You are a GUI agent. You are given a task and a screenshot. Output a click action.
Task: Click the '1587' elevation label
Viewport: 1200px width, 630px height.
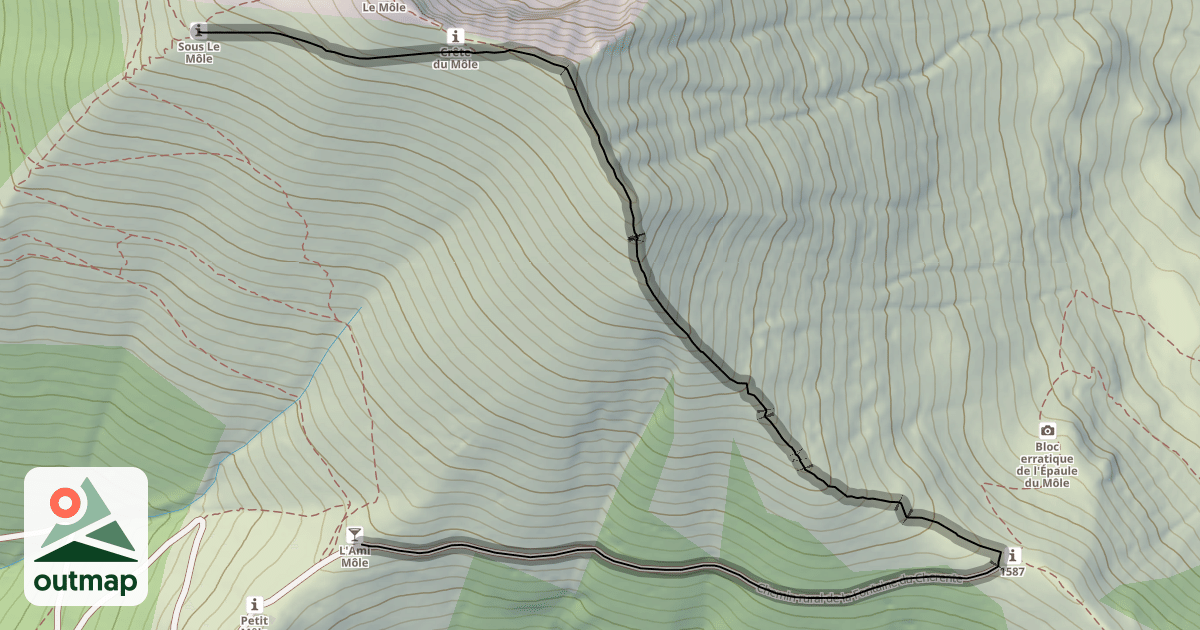pyautogui.click(x=1013, y=573)
